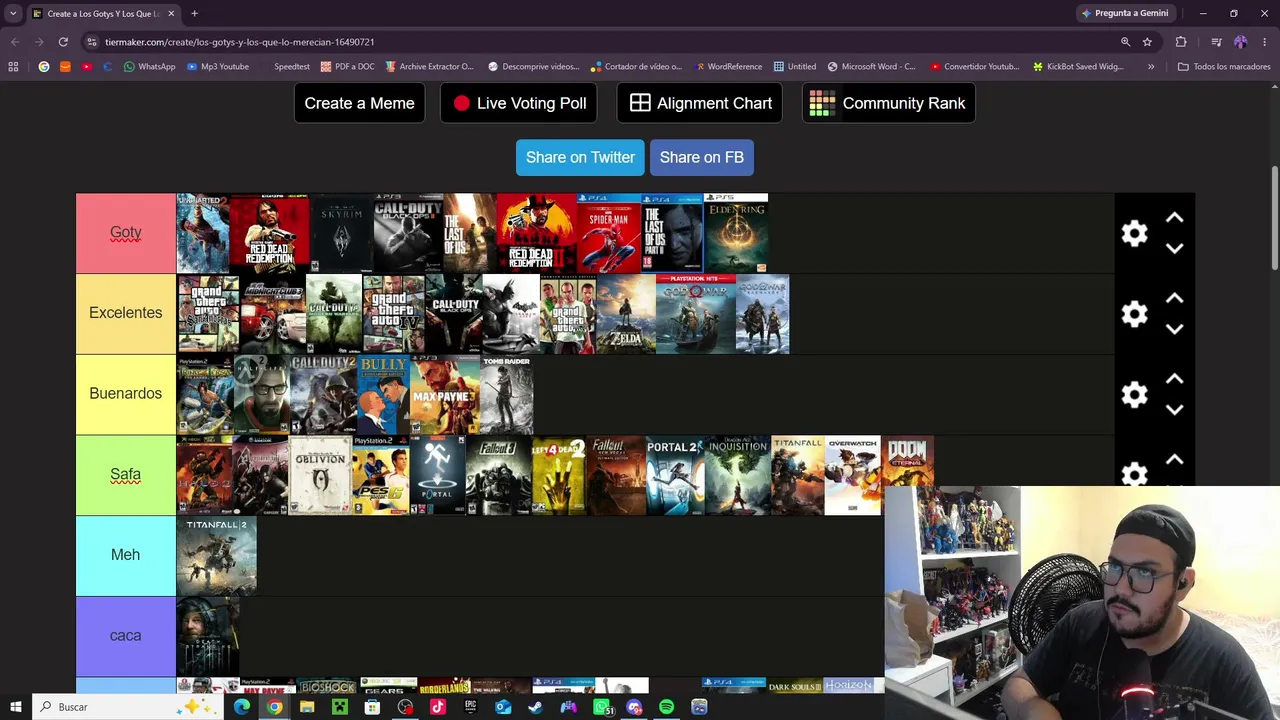Click the Create a Meme button
Image resolution: width=1280 pixels, height=720 pixels.
(359, 103)
